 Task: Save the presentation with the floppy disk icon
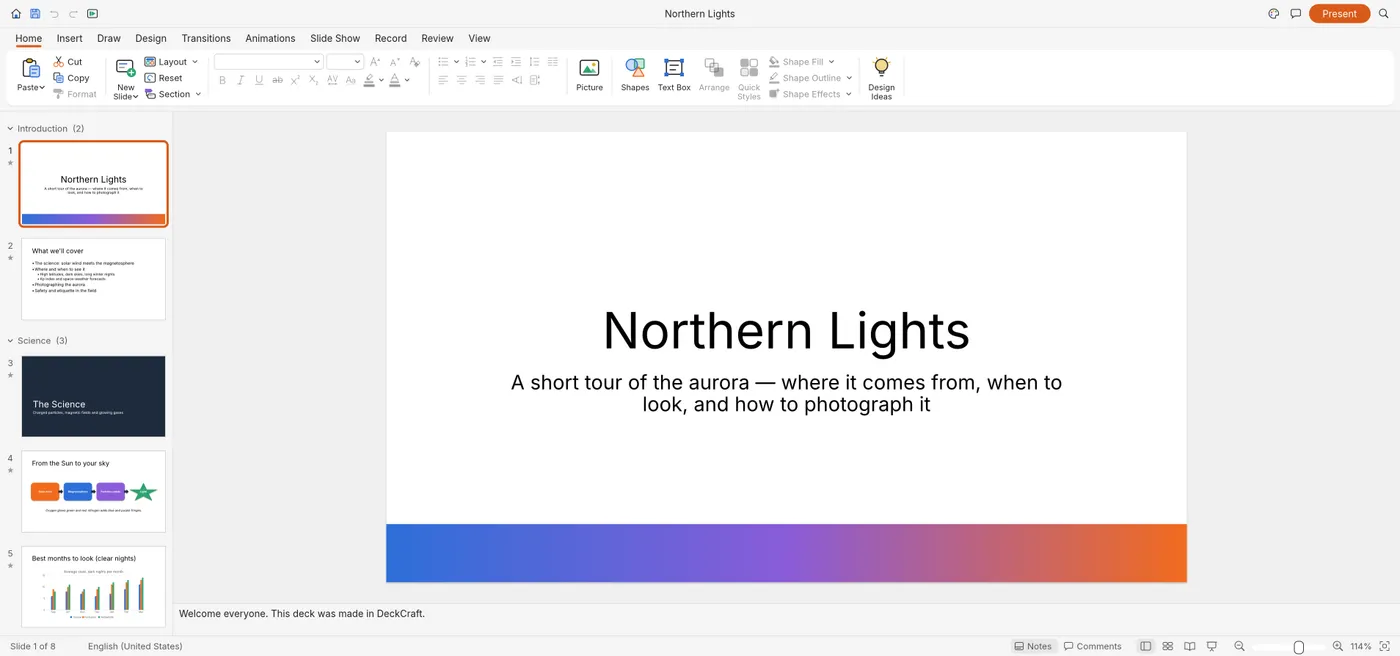[35, 14]
